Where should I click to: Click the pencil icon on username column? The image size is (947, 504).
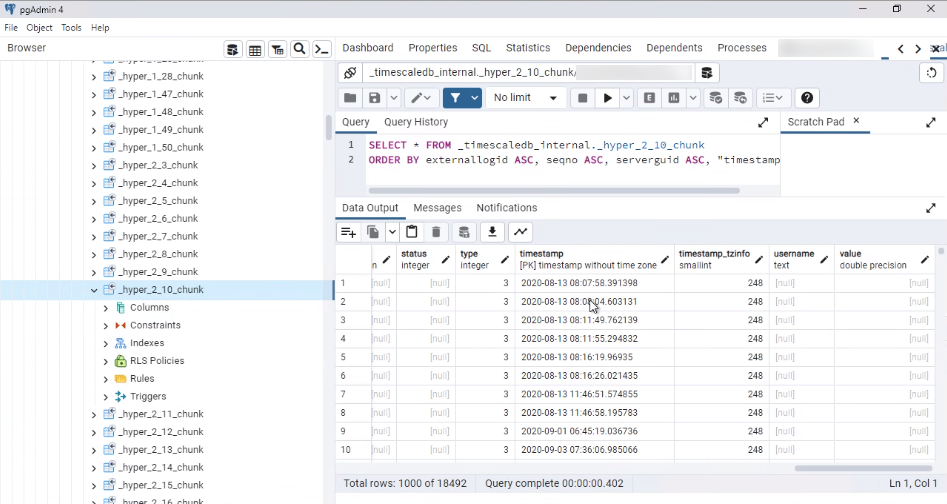824,260
